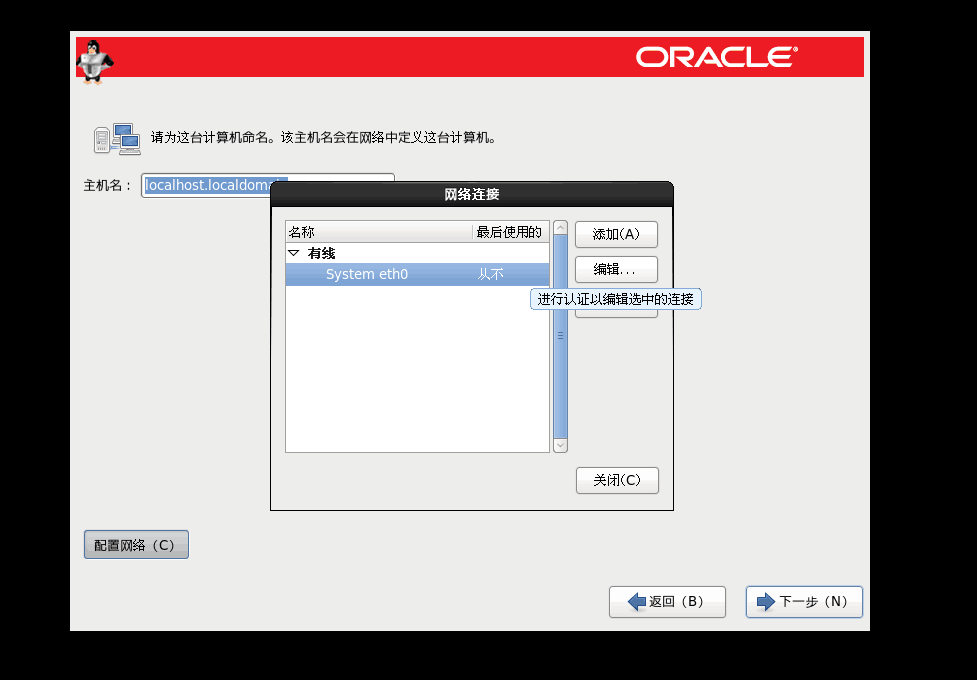This screenshot has width=977, height=680.
Task: Click the Tux penguin logo
Action: 94,61
